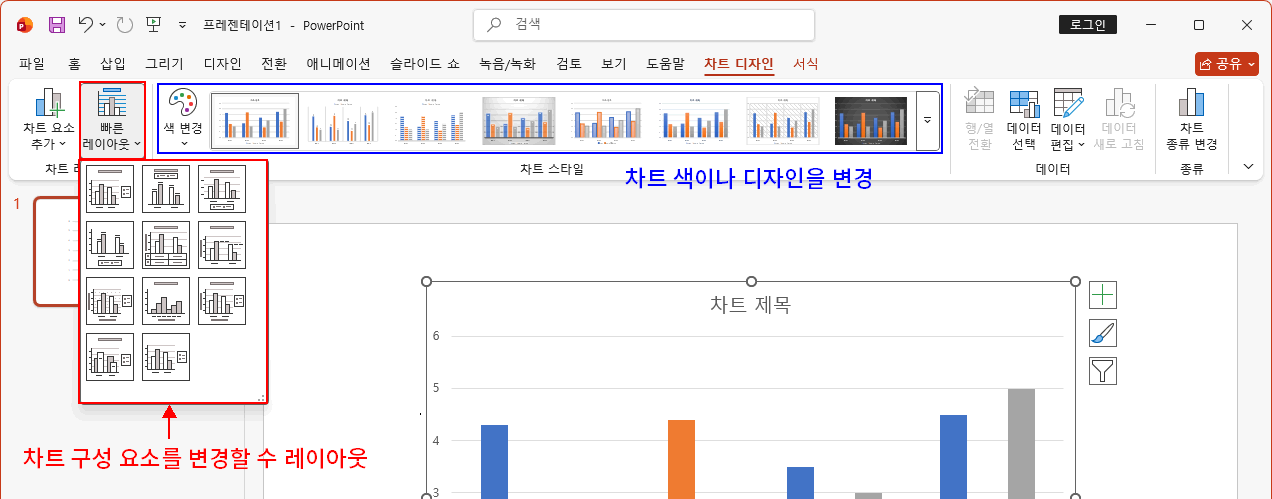Viewport: 1272px width, 499px height.
Task: Apply quick layout 10 thumbnail
Action: click(x=110, y=357)
